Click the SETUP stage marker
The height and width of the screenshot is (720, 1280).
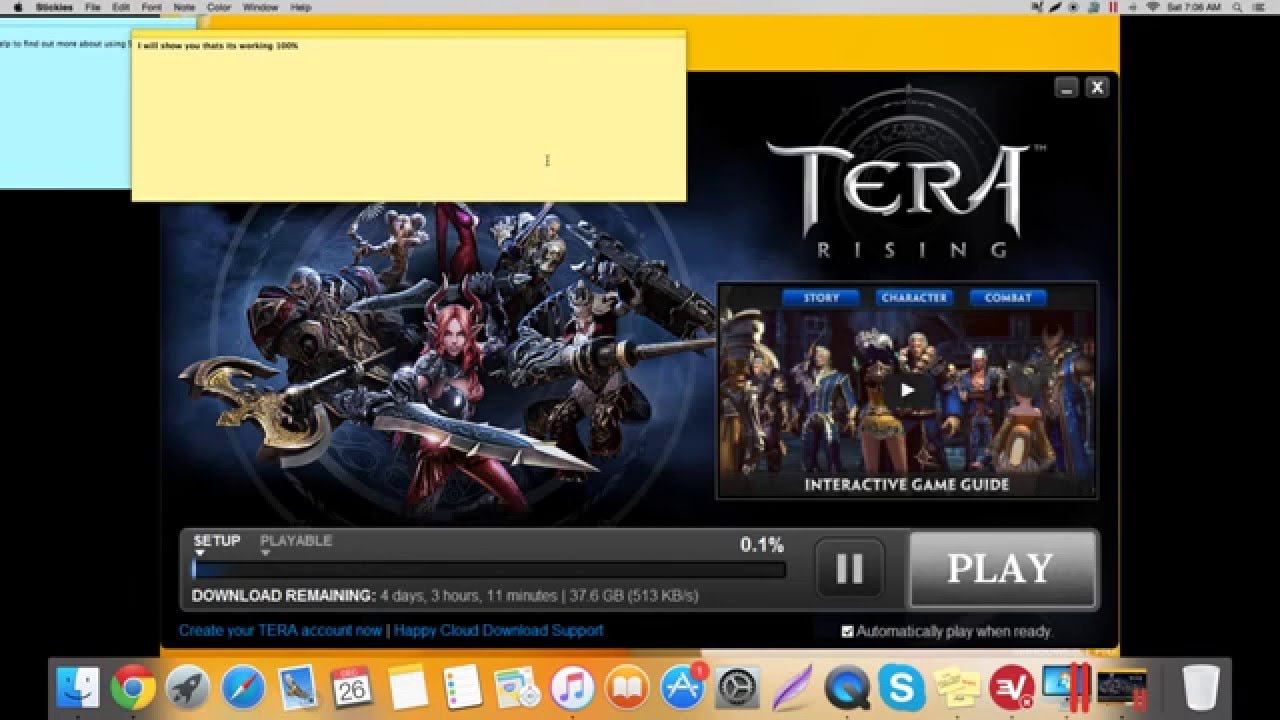pyautogui.click(x=217, y=541)
